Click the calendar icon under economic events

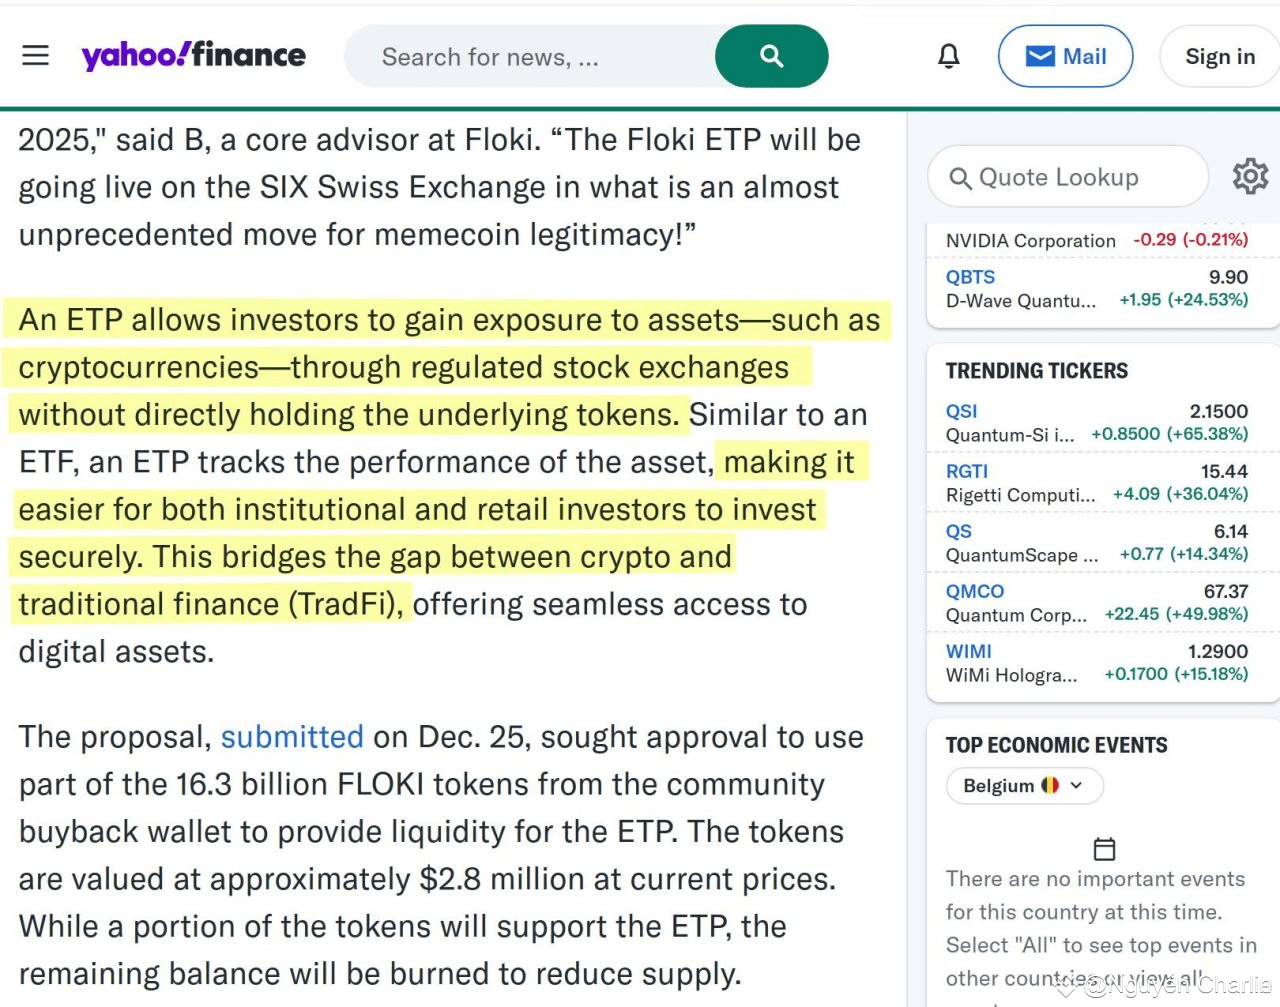(1104, 849)
